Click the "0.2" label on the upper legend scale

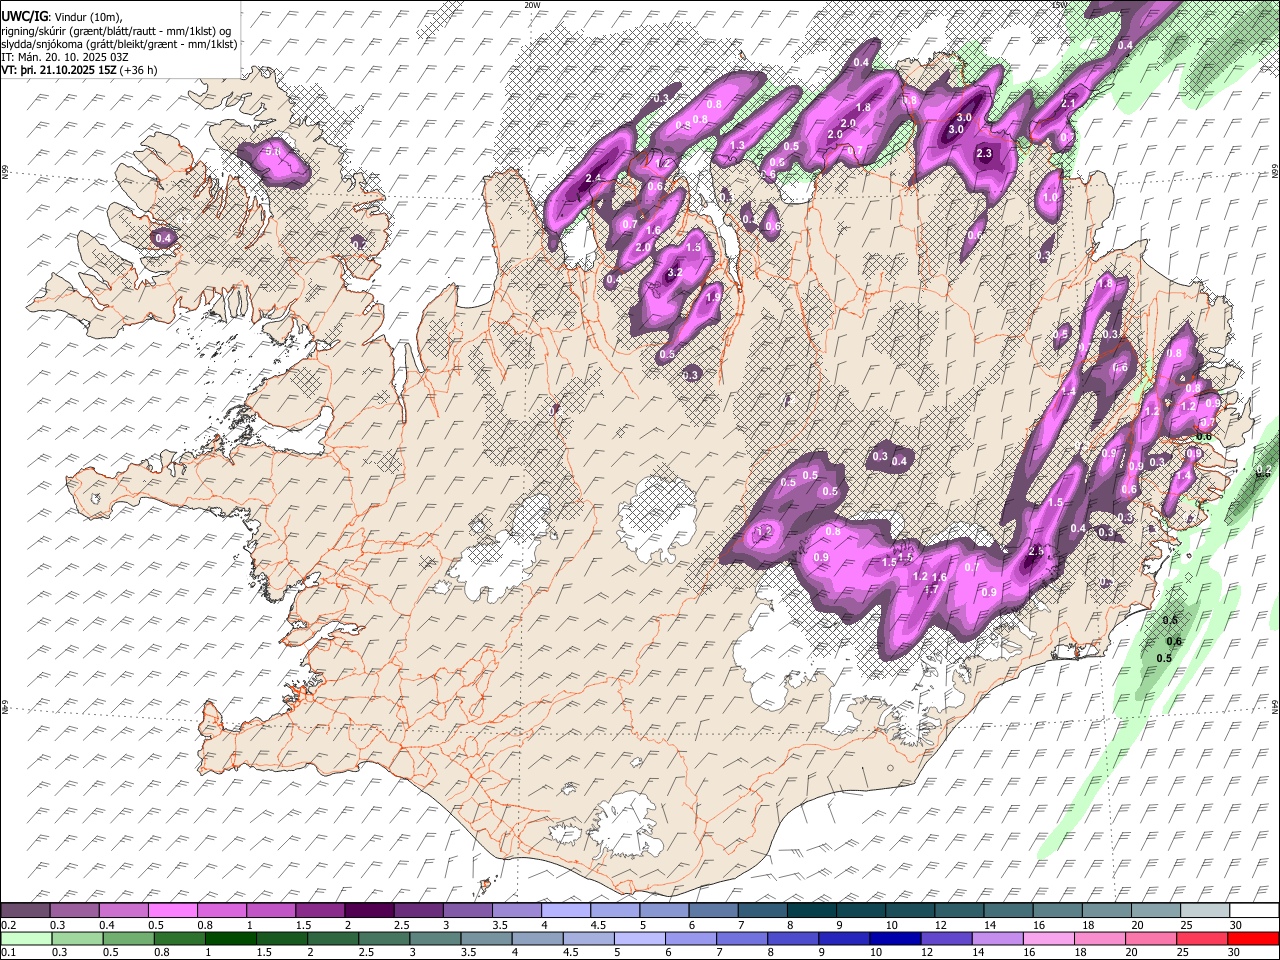coord(8,925)
